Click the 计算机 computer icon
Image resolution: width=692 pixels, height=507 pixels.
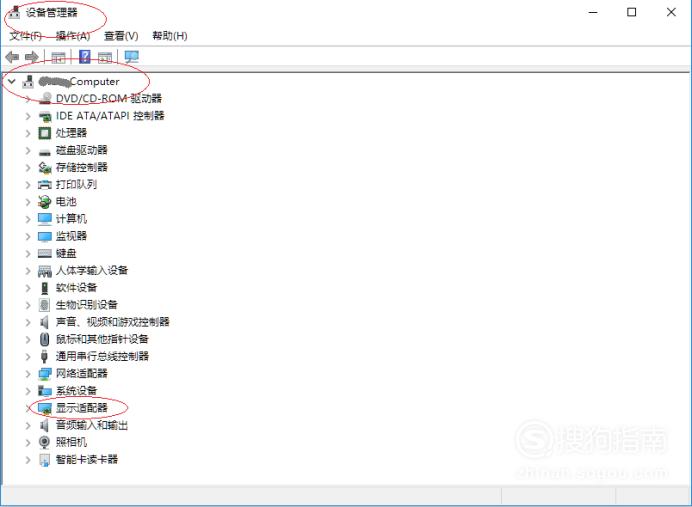(45, 219)
